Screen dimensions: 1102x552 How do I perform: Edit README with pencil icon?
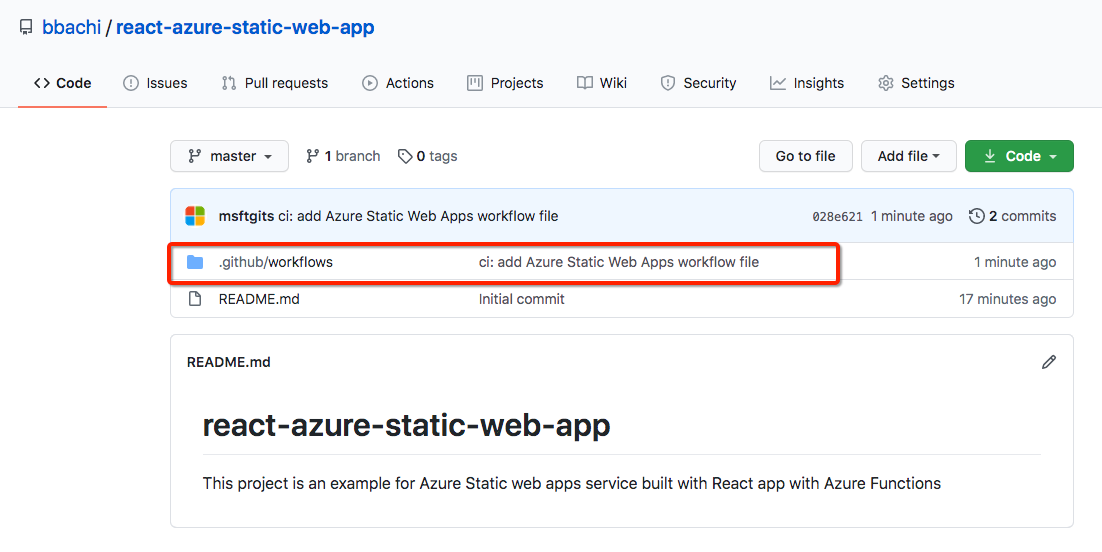click(1049, 362)
